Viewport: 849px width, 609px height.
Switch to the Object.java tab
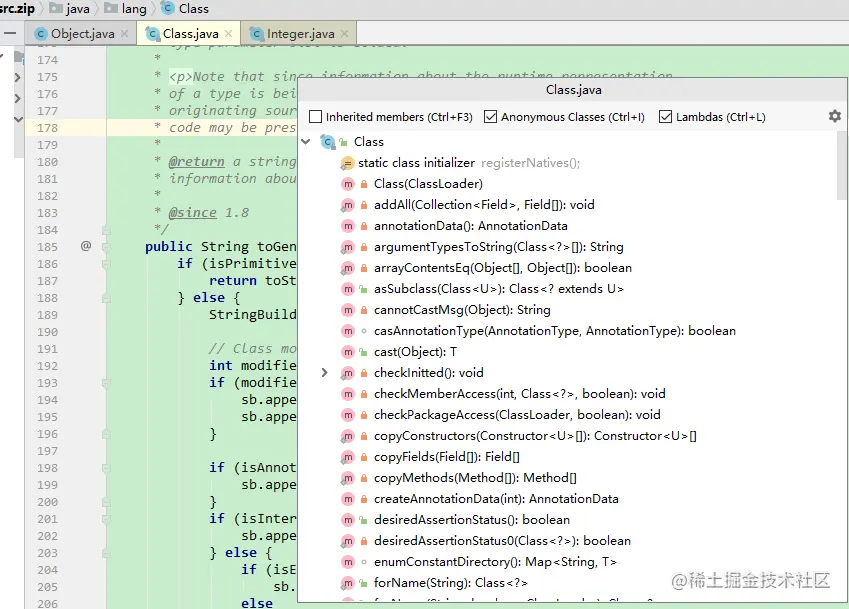pos(82,34)
